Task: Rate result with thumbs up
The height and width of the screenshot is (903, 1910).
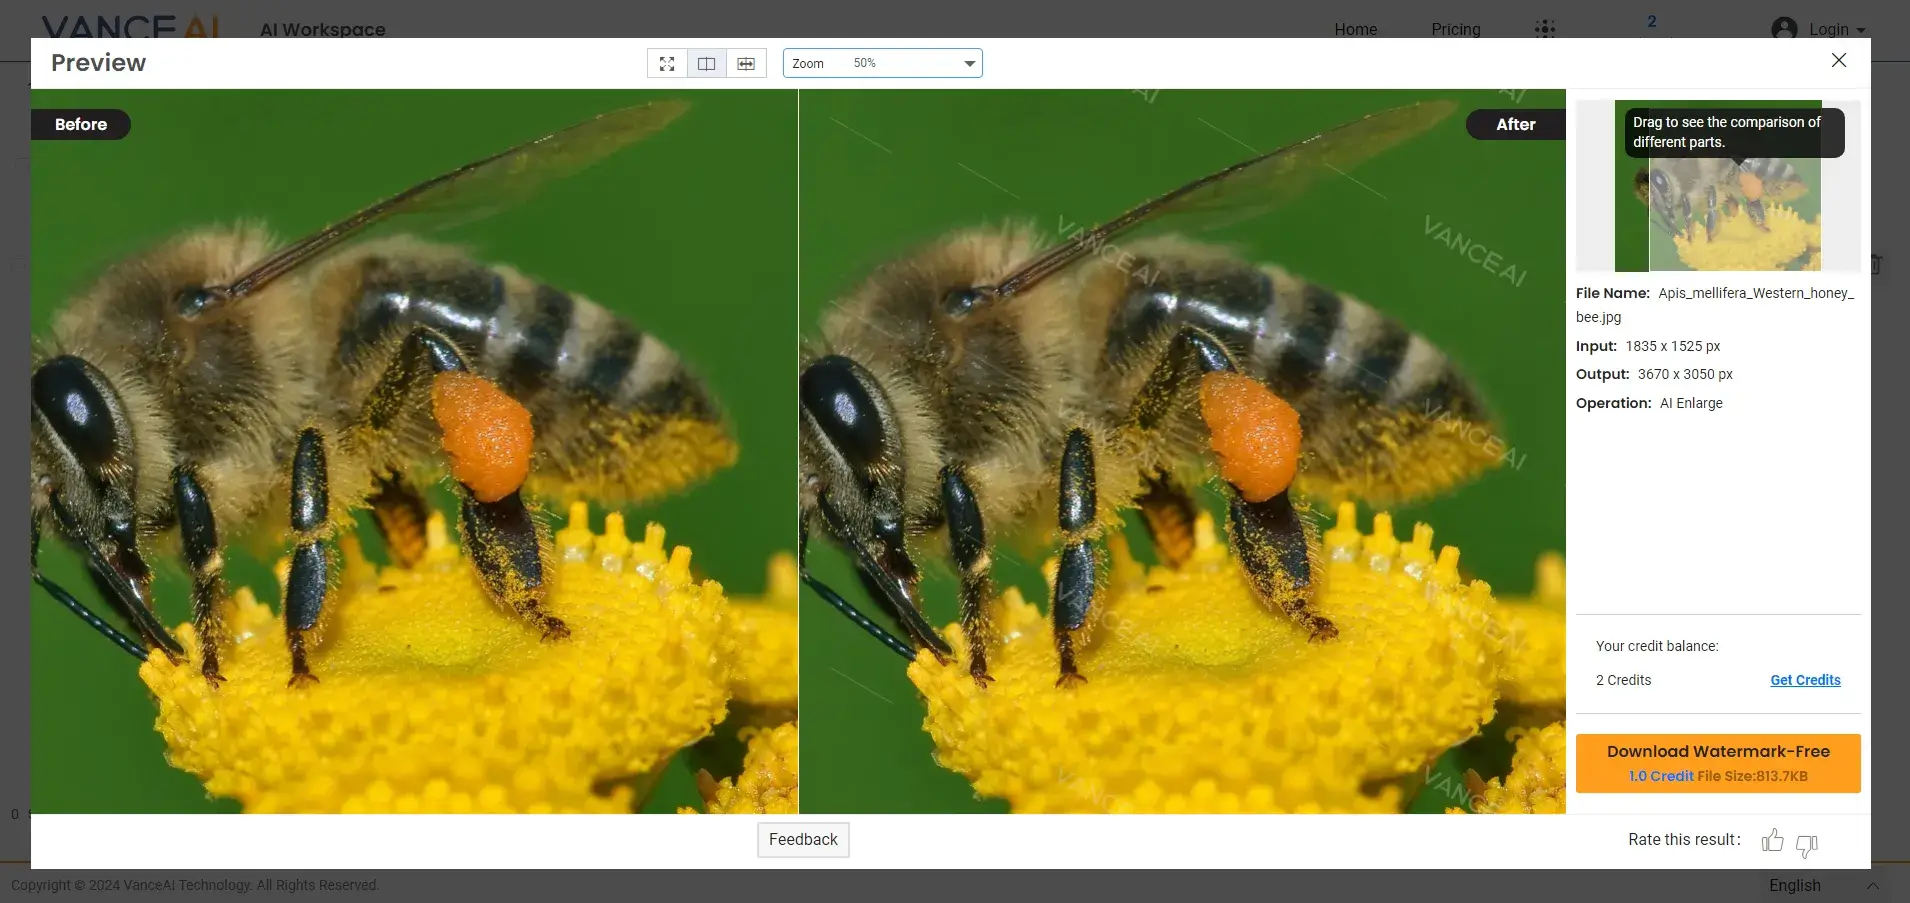Action: (1772, 840)
